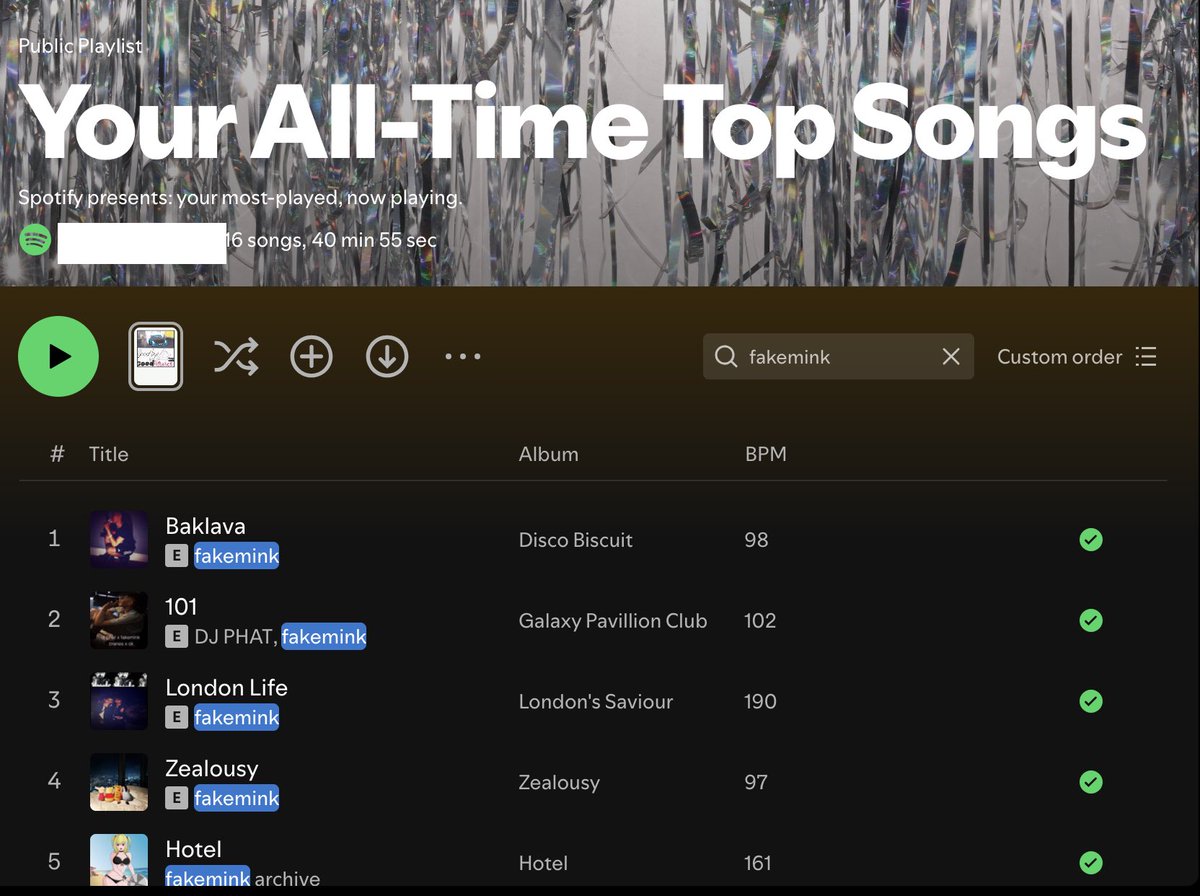The height and width of the screenshot is (896, 1200).
Task: Open artist fakemink under Baklava
Action: click(236, 556)
